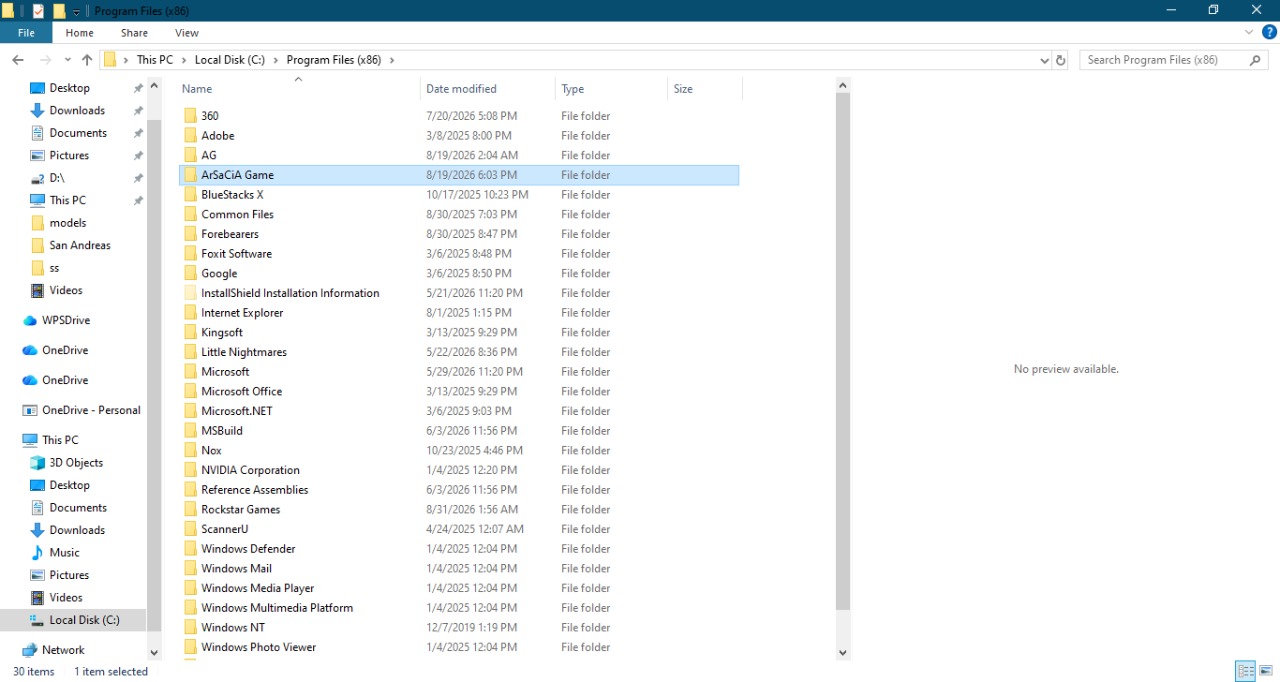Select the Rockstar Games folder icon
The image size is (1280, 682).
point(190,509)
